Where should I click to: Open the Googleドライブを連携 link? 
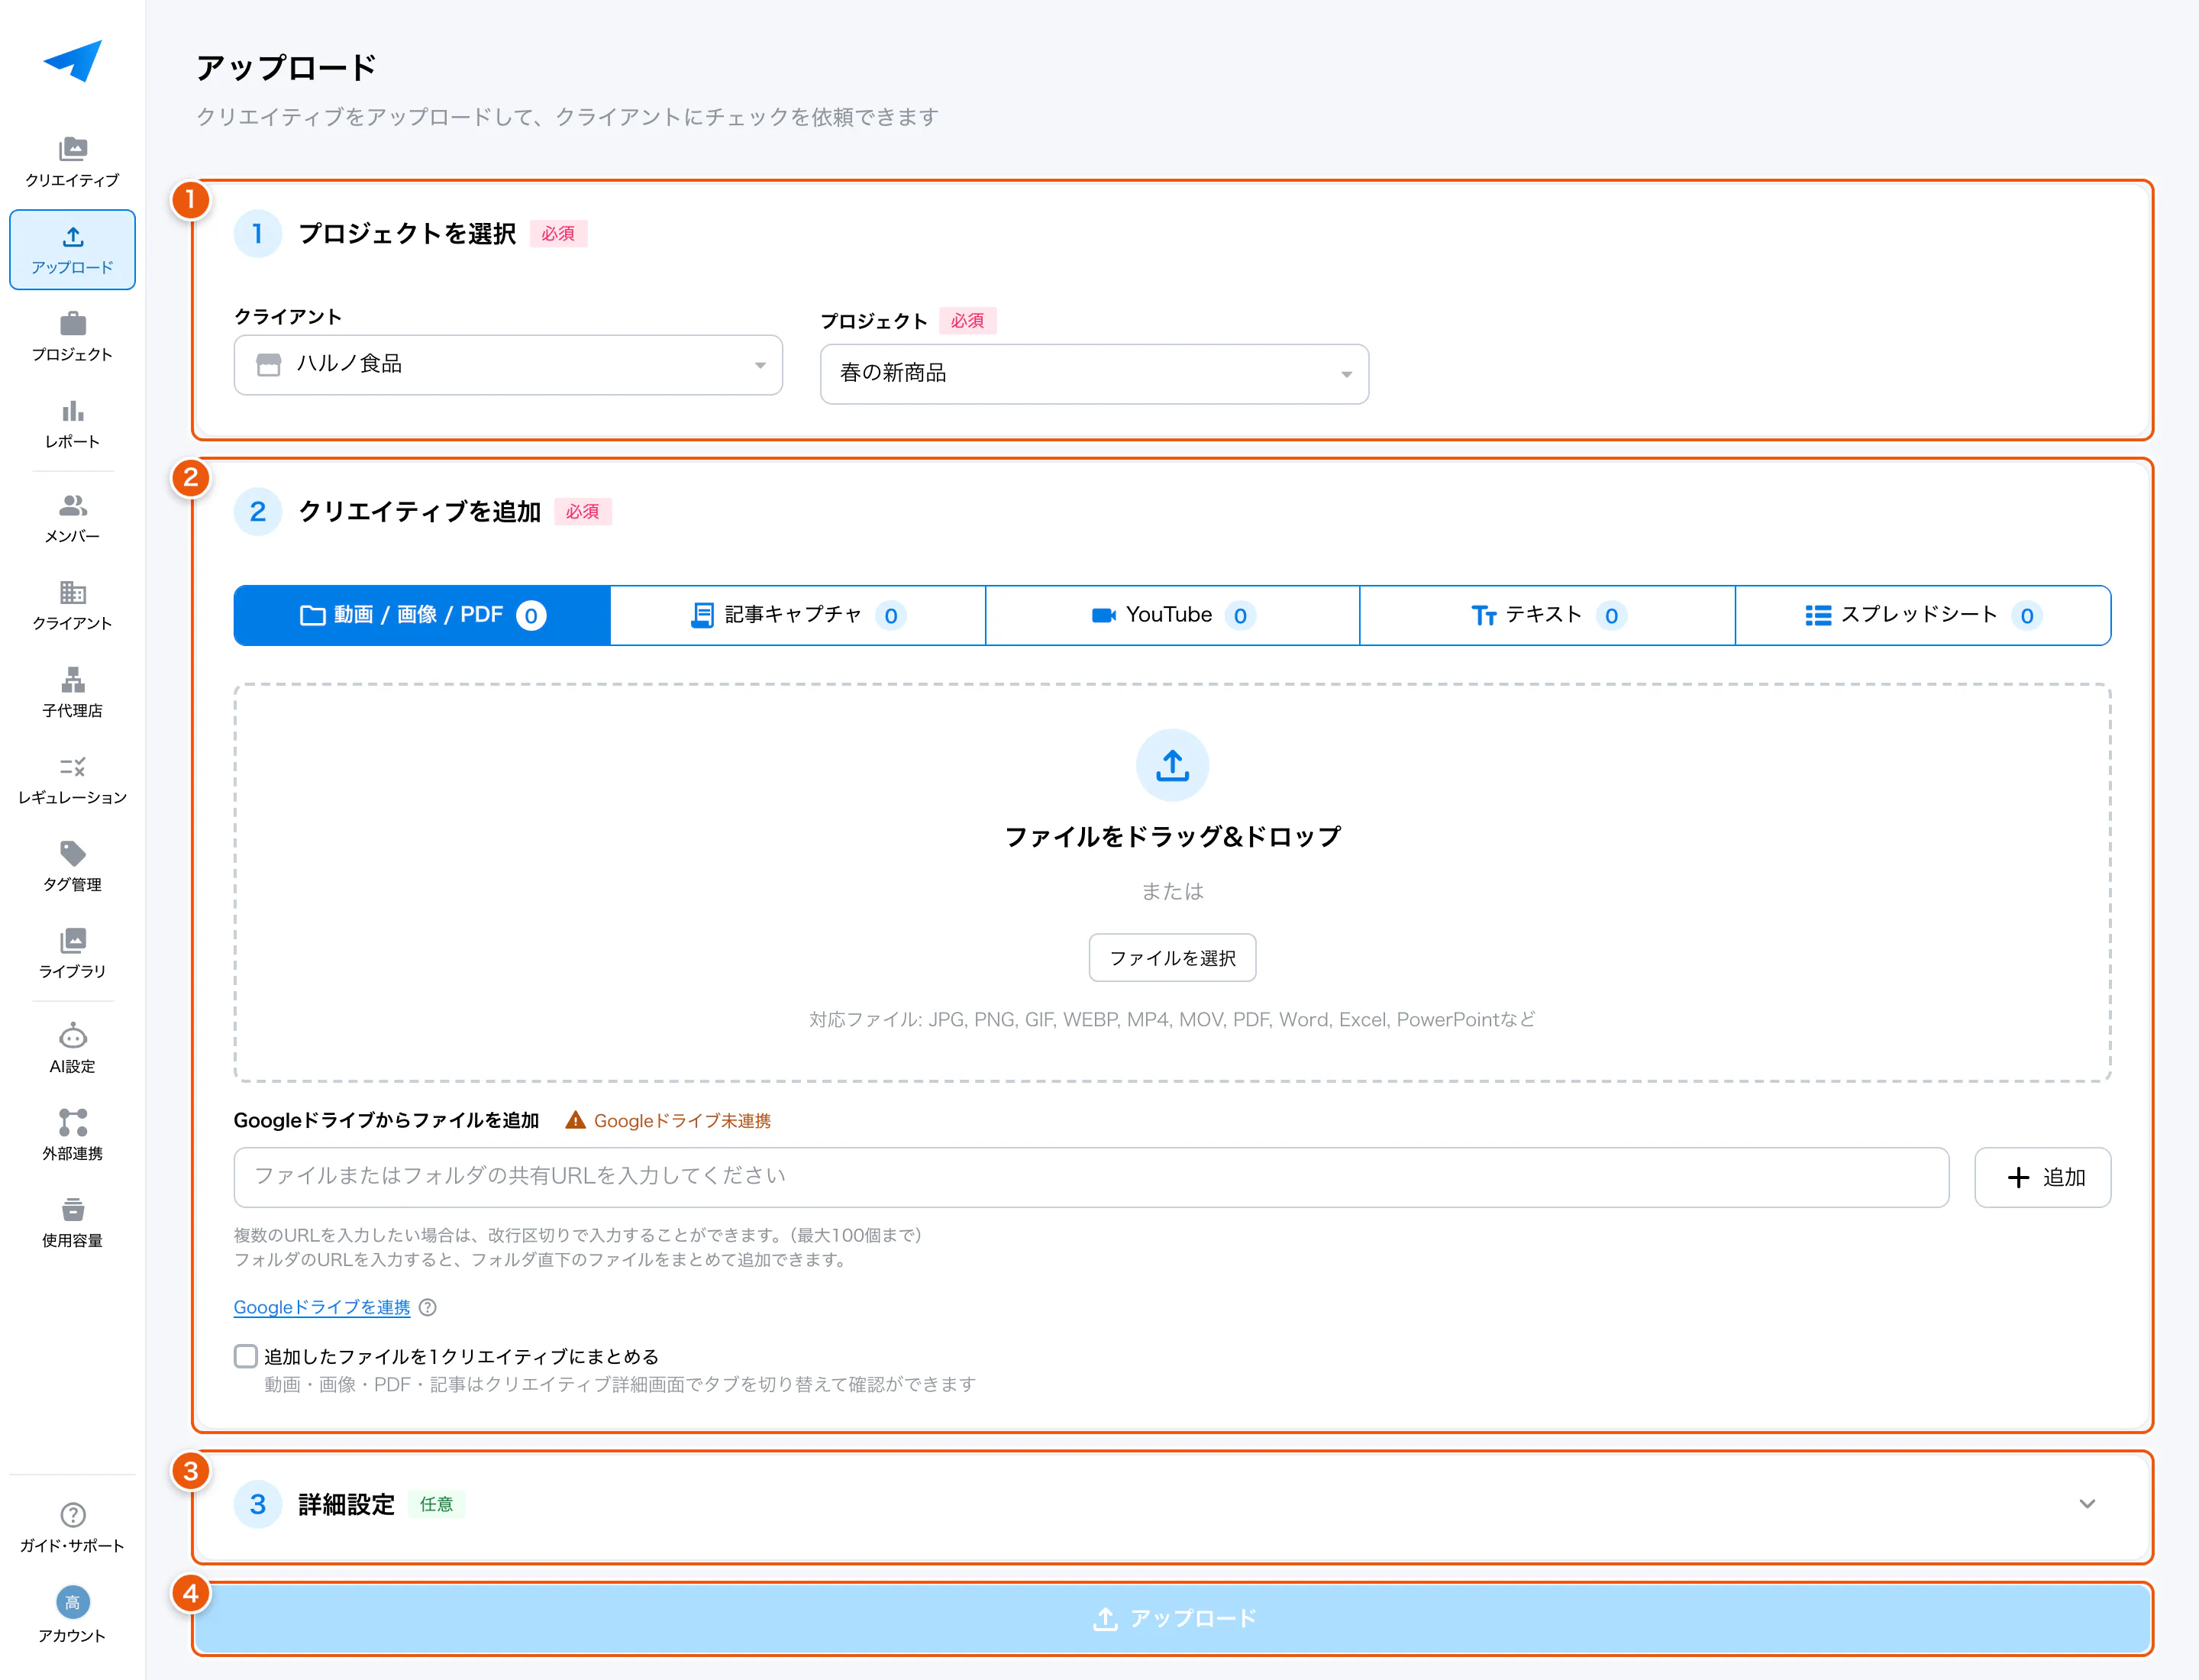(x=322, y=1307)
